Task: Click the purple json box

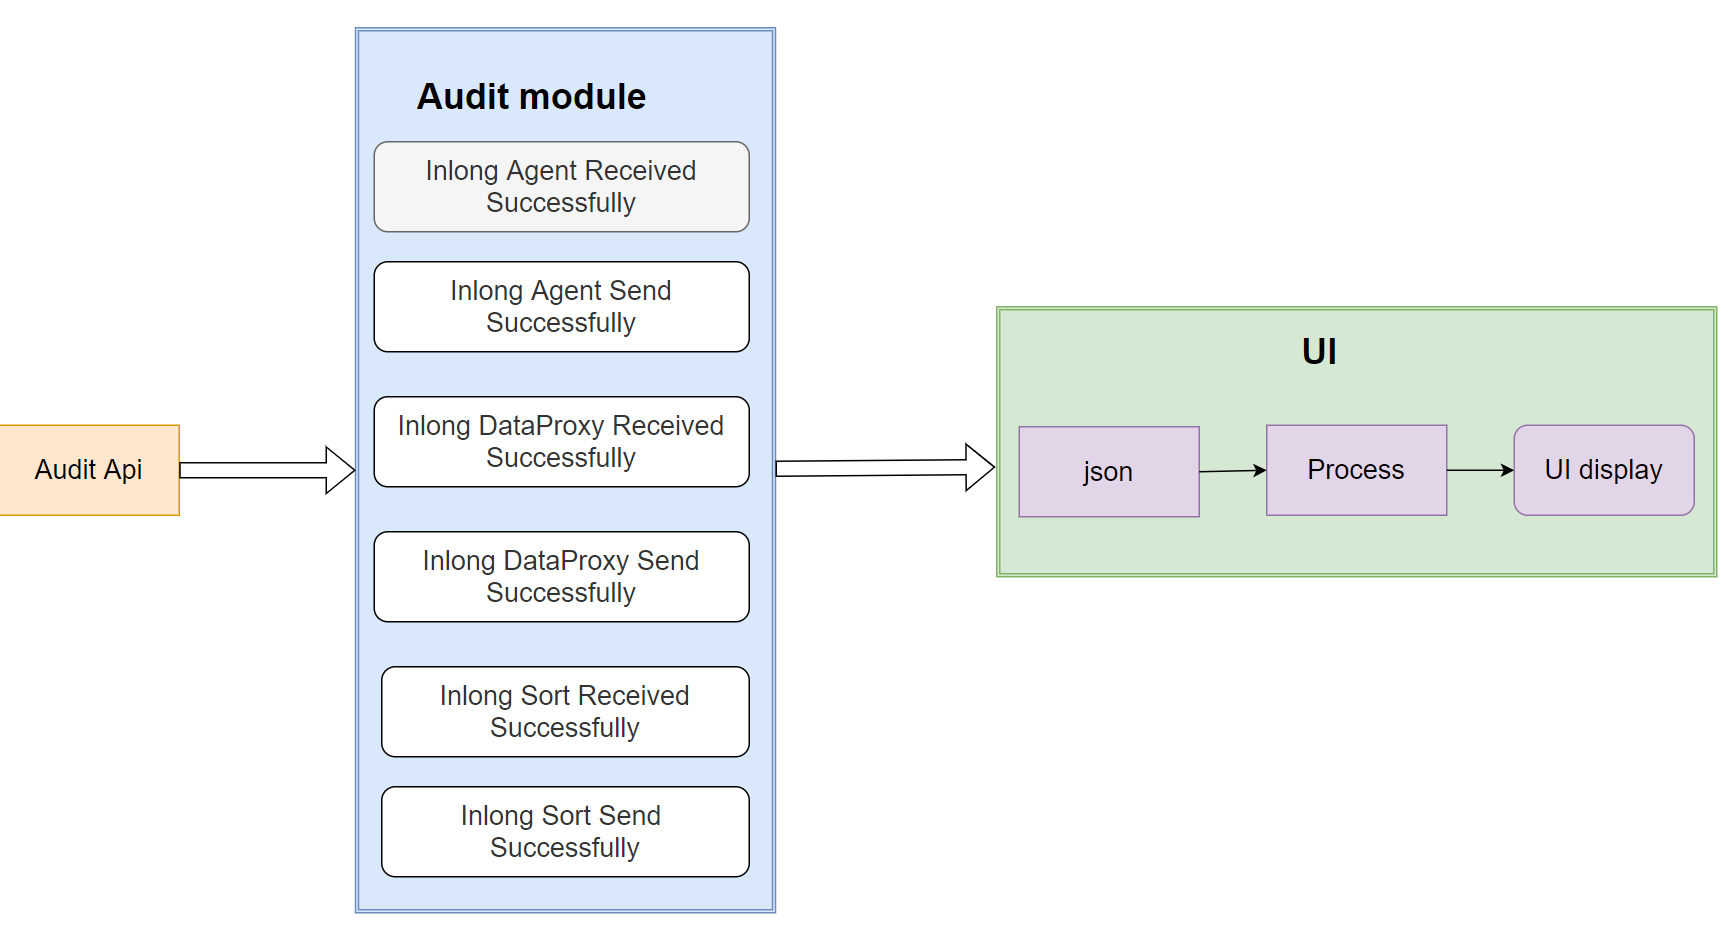Action: (x=1108, y=472)
